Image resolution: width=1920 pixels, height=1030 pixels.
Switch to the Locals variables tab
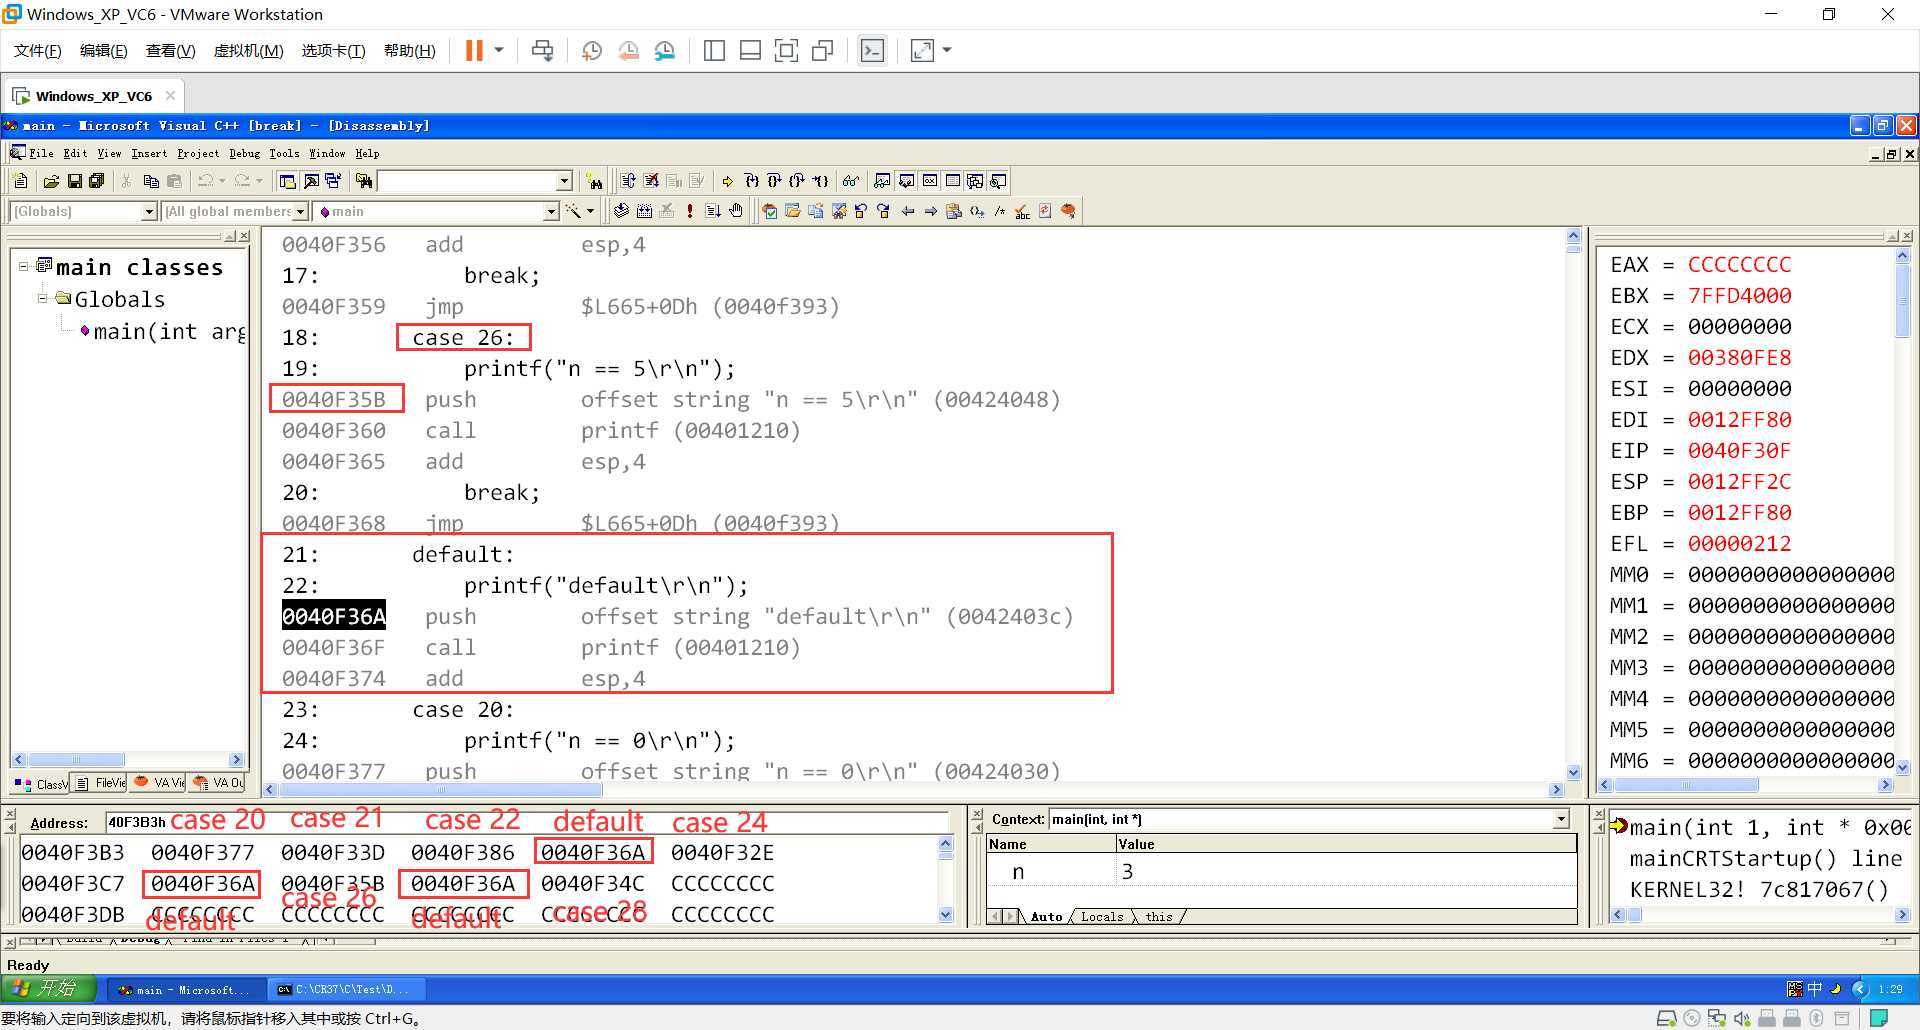pos(1102,916)
